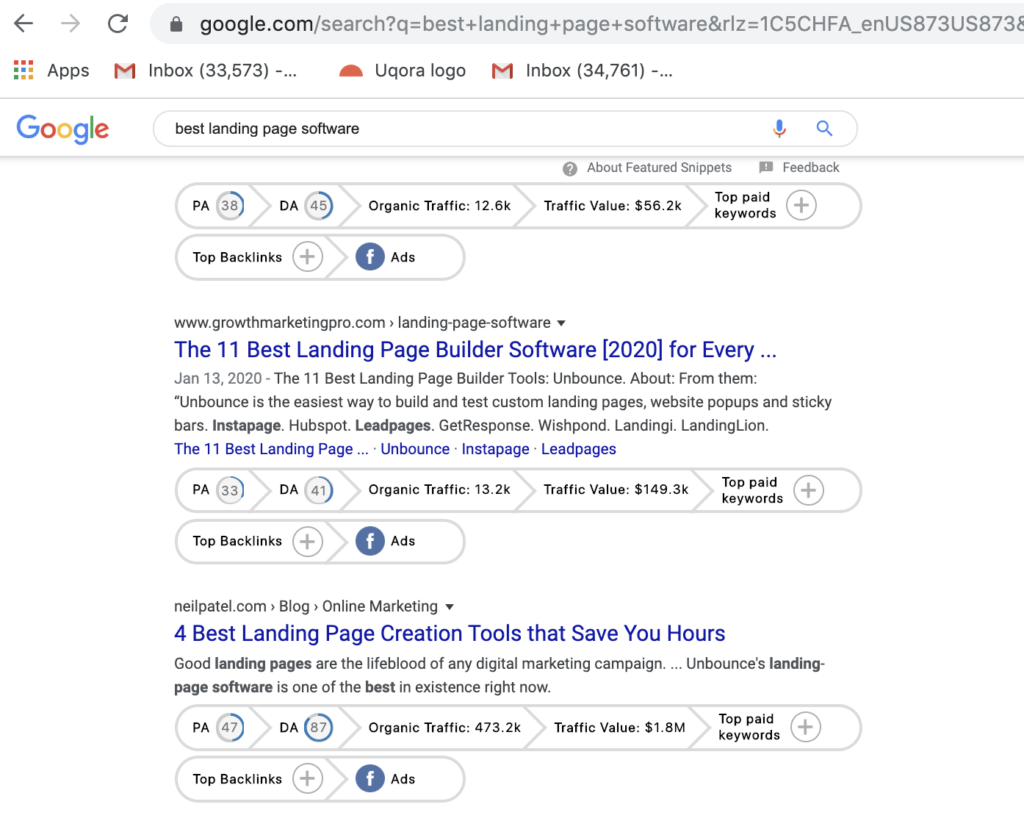Click the www.growthmarketingpro.com breadcrumb text
This screenshot has height=832, width=1024.
[x=280, y=323]
